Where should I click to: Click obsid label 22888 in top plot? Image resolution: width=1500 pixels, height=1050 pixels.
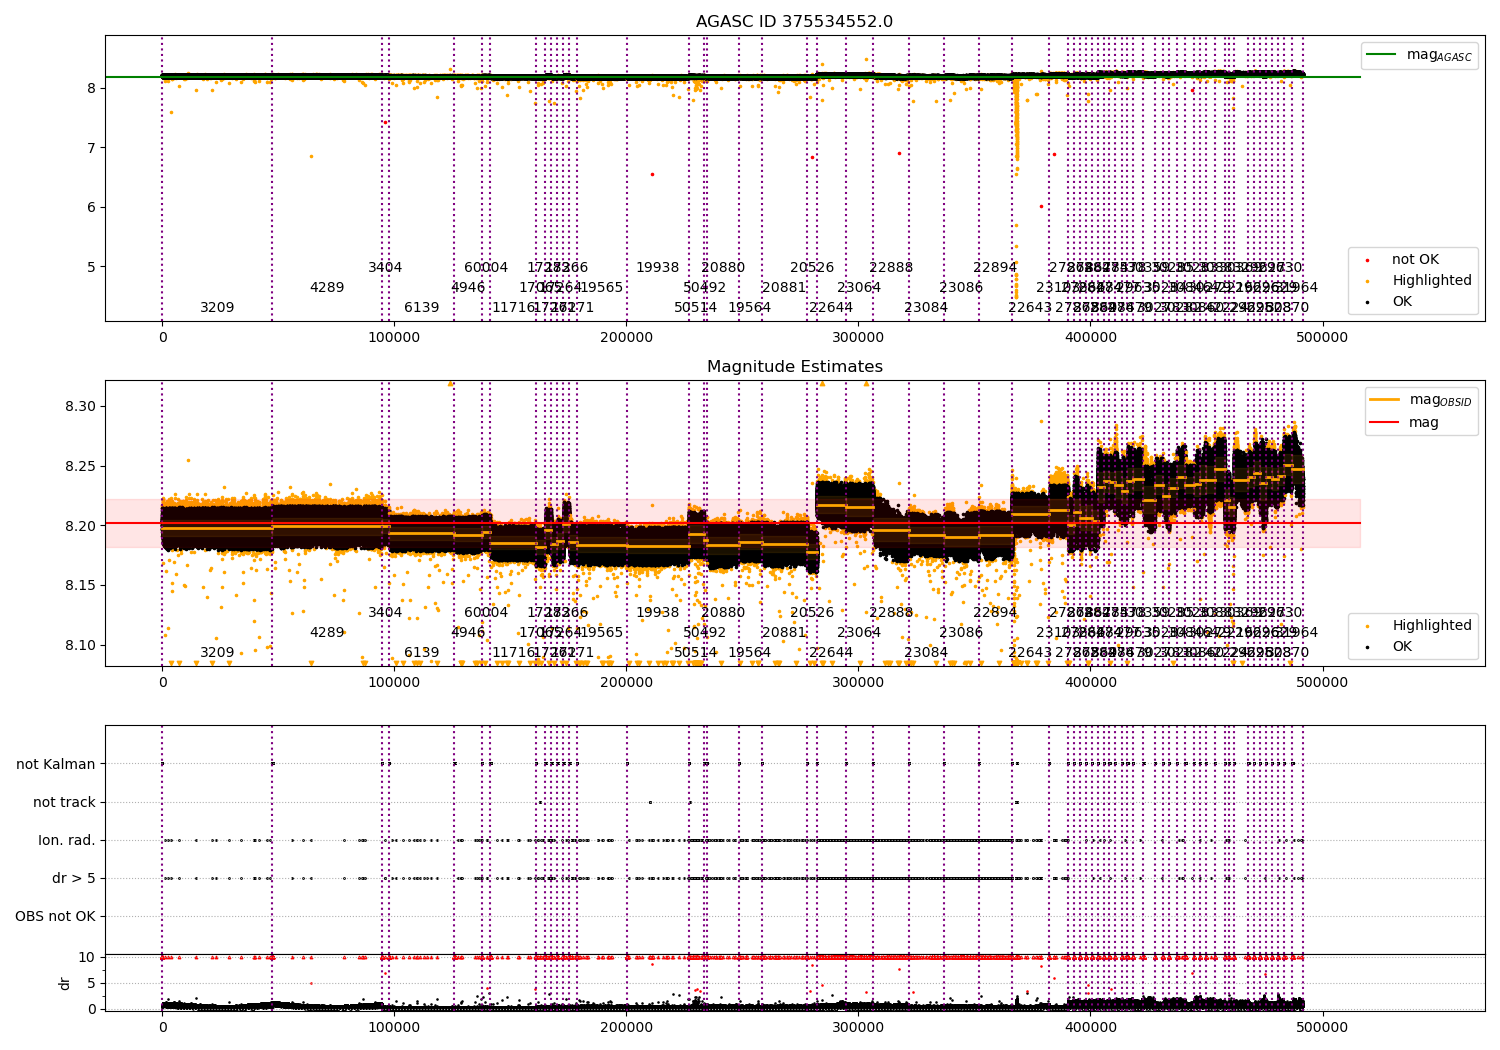[891, 267]
